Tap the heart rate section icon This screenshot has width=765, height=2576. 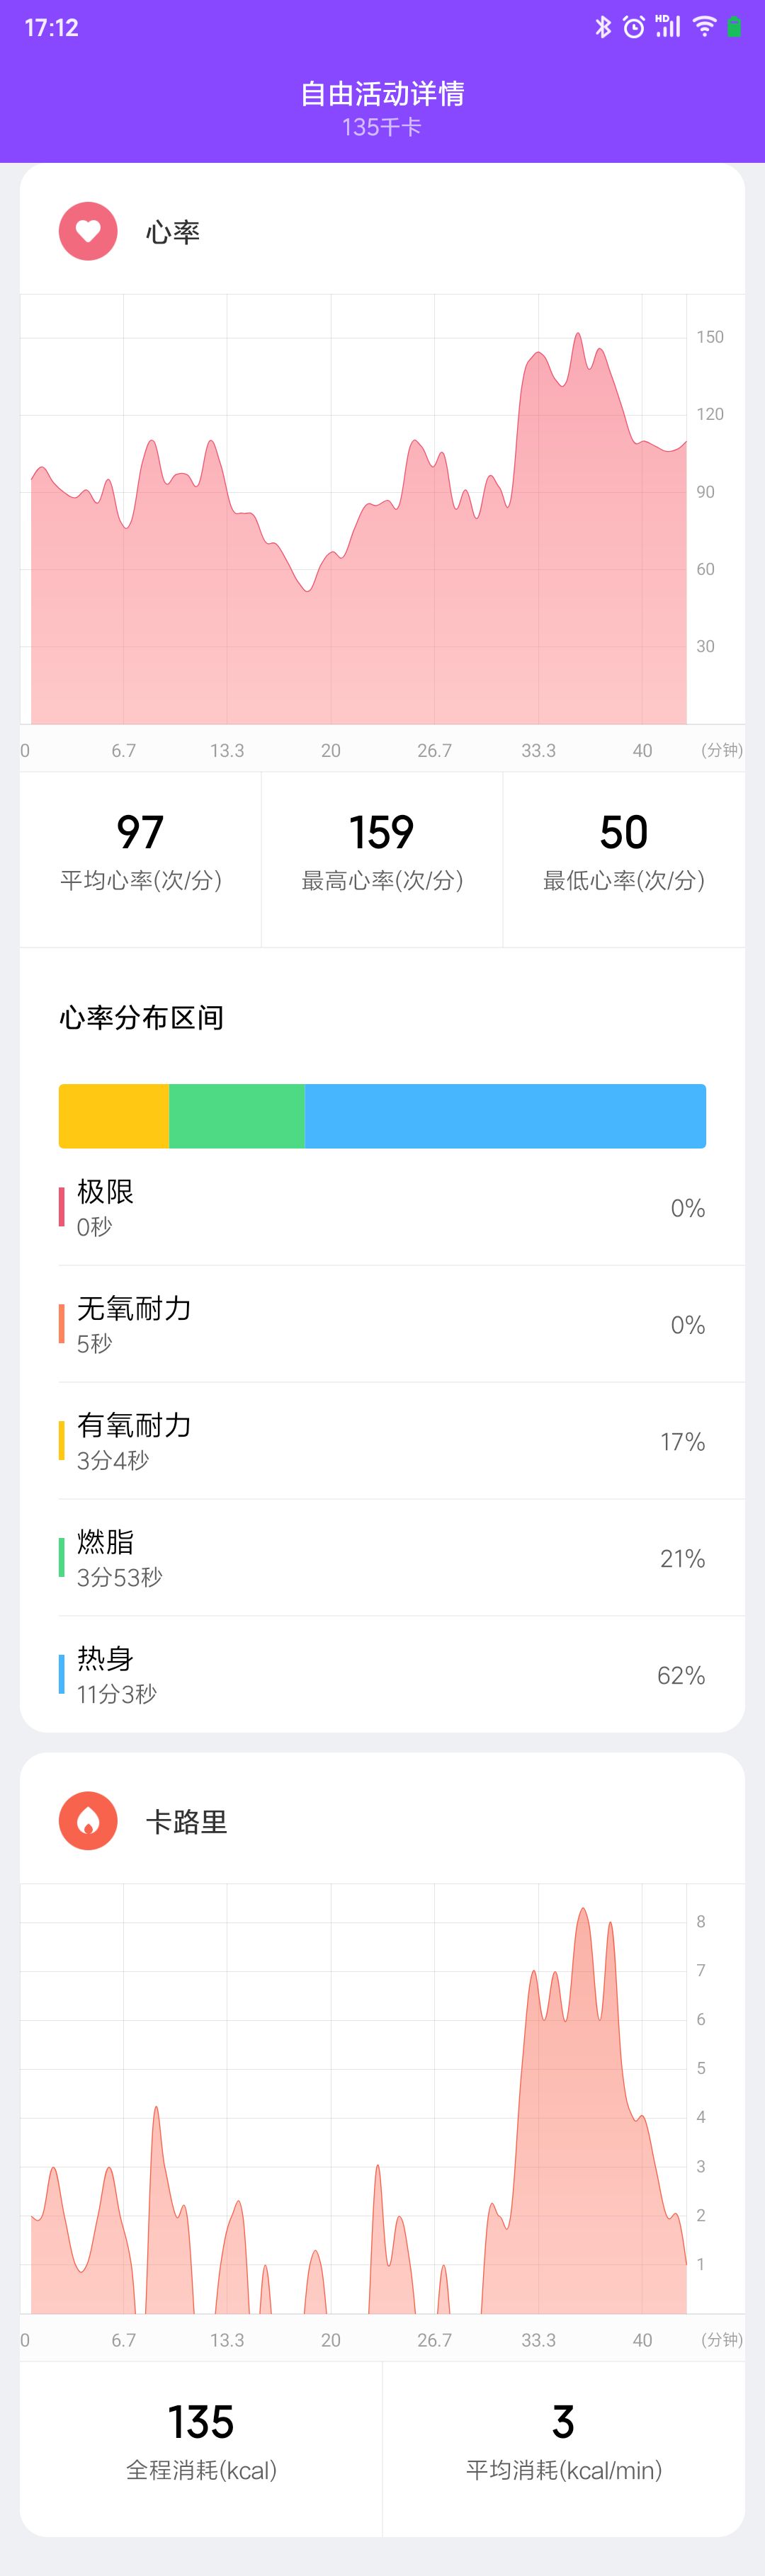click(88, 231)
